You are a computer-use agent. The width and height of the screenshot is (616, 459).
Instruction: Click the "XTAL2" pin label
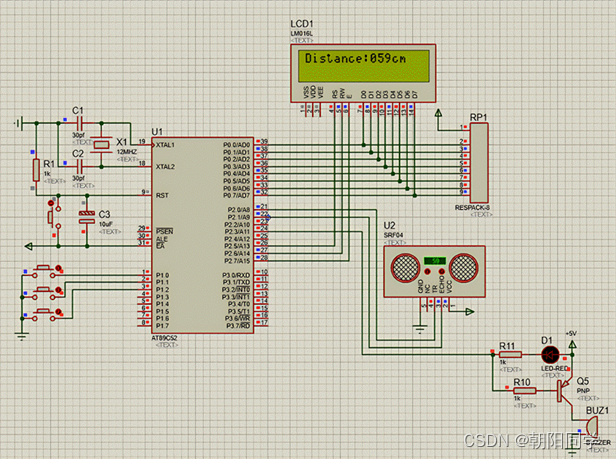(165, 167)
